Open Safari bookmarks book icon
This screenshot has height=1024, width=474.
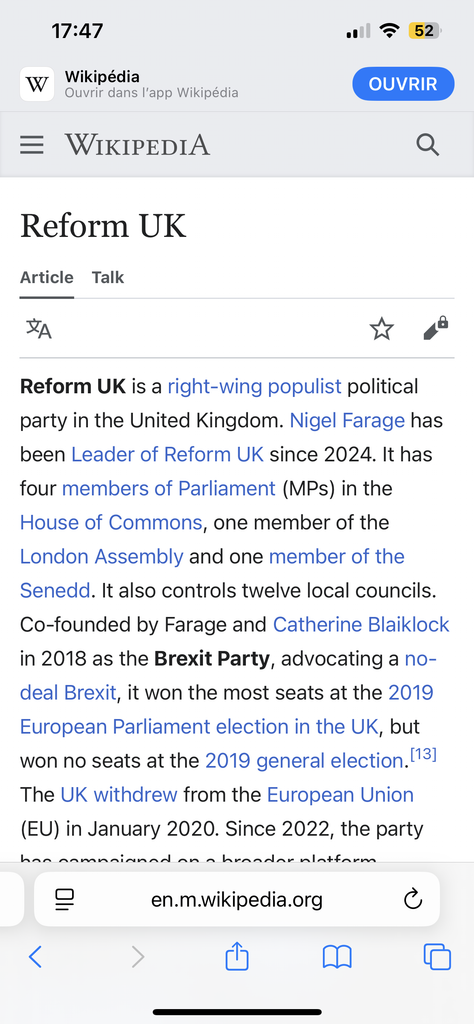pos(337,958)
